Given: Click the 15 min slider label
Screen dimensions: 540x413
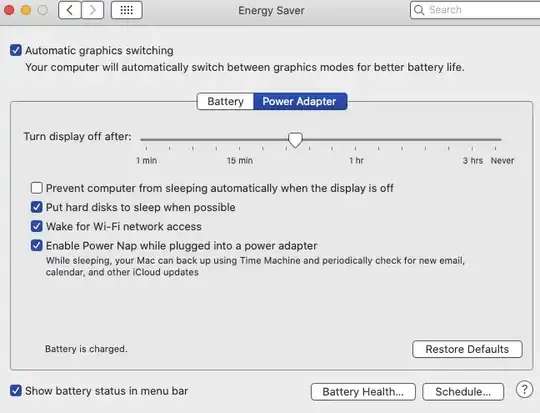Looking at the screenshot, I should (240, 161).
